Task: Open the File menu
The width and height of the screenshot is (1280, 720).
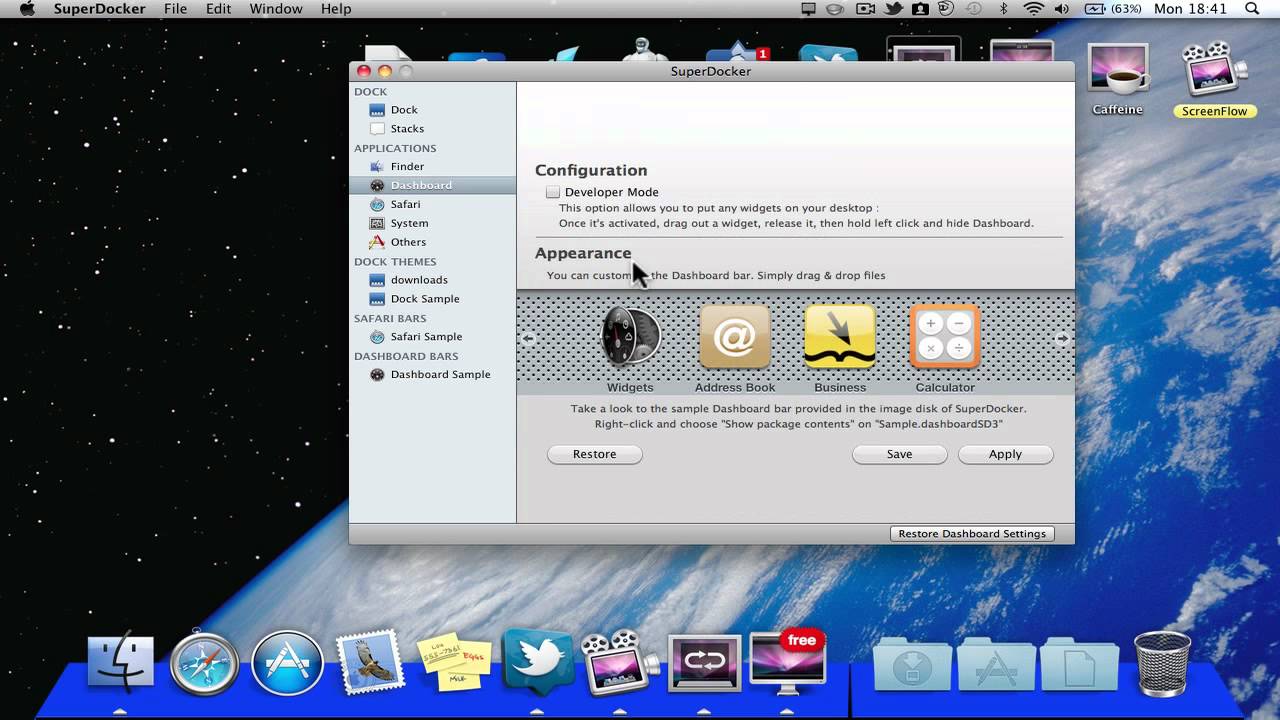Action: coord(175,9)
